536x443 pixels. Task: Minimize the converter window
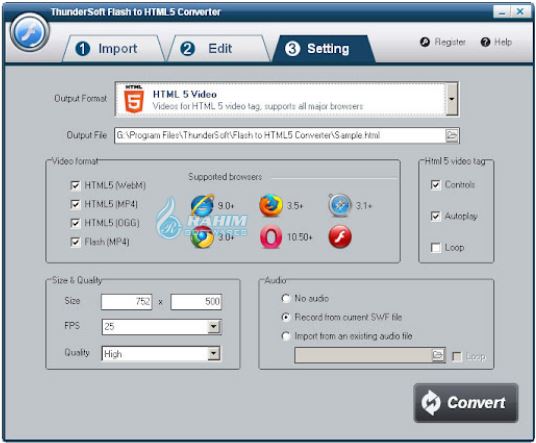(502, 12)
